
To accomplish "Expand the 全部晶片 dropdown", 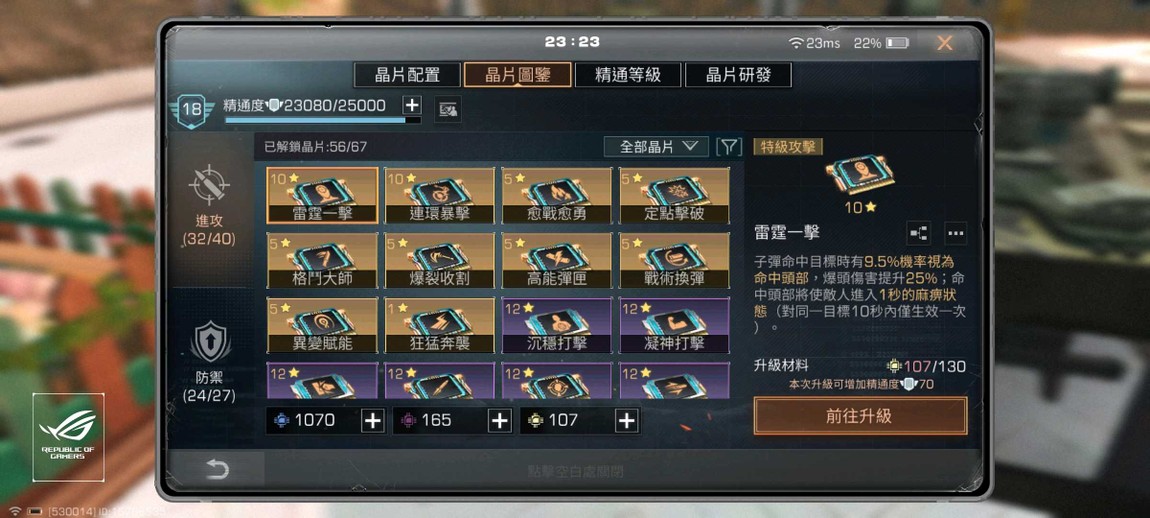I will point(656,147).
